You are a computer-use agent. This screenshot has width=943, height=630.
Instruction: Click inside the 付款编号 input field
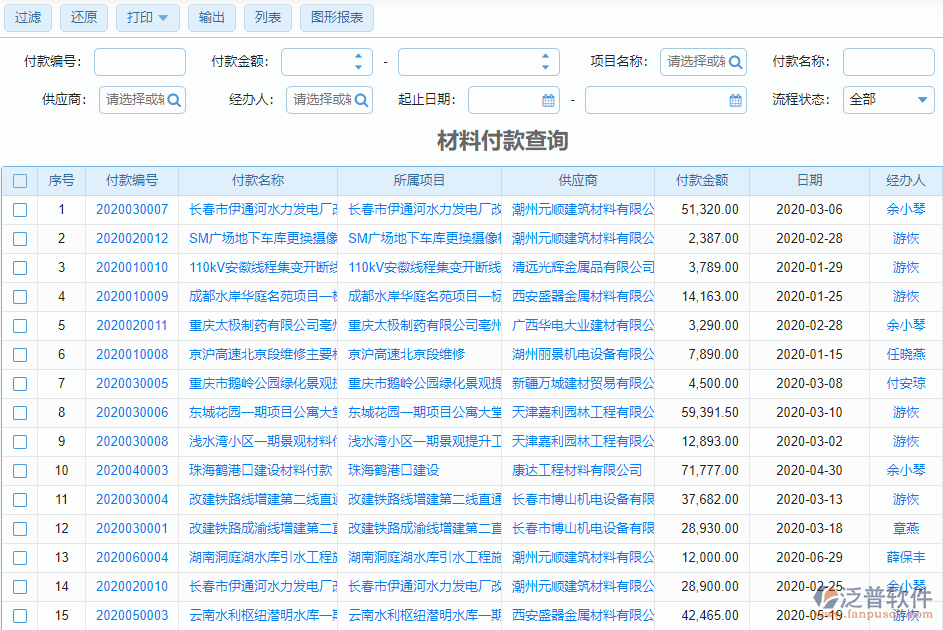click(x=139, y=61)
